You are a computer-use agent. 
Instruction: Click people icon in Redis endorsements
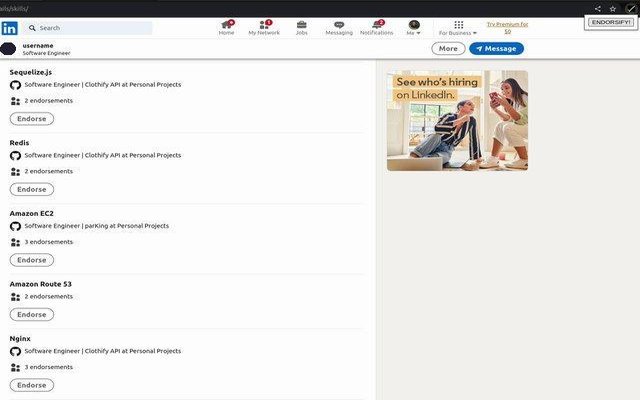(16, 172)
